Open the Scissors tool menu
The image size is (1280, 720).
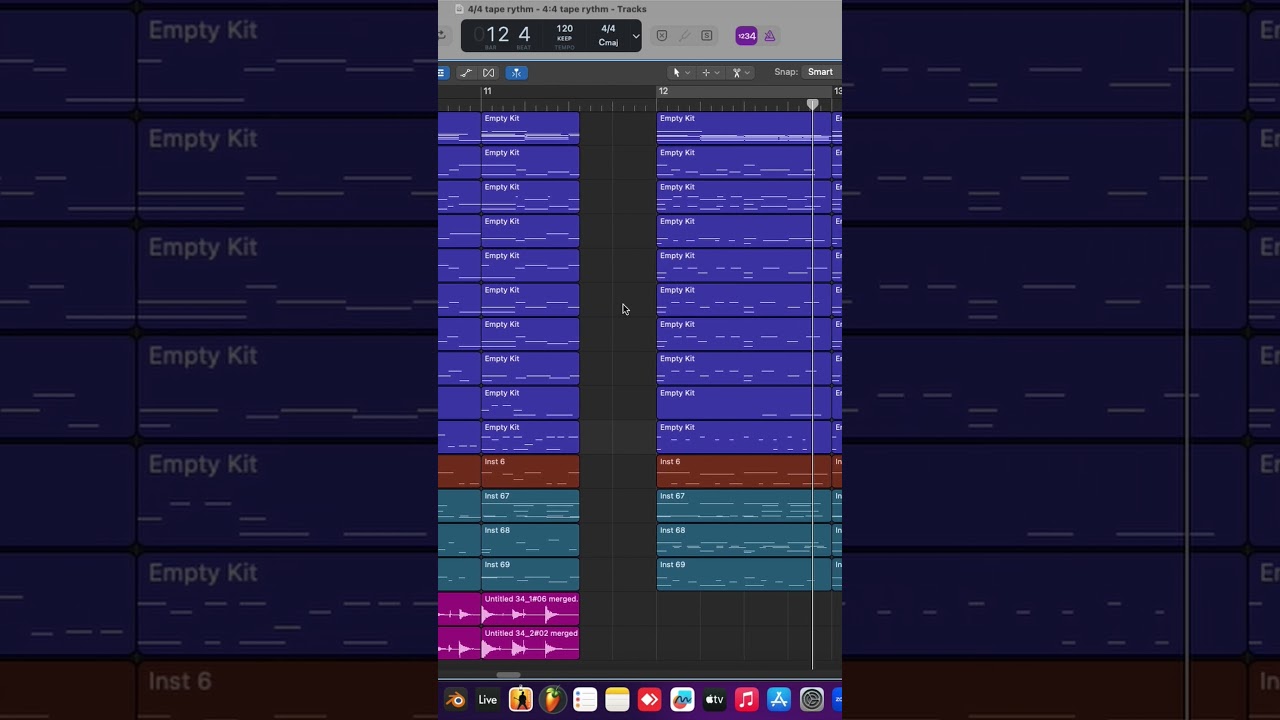[740, 73]
